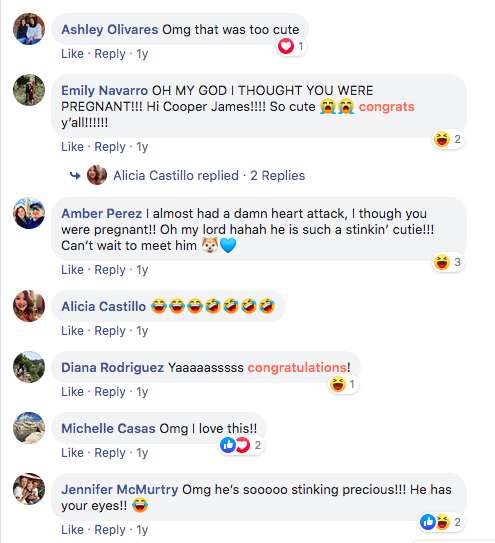Click the highlighted 'congratulations' word in Diana's comment
The image size is (495, 543).
[x=297, y=367]
